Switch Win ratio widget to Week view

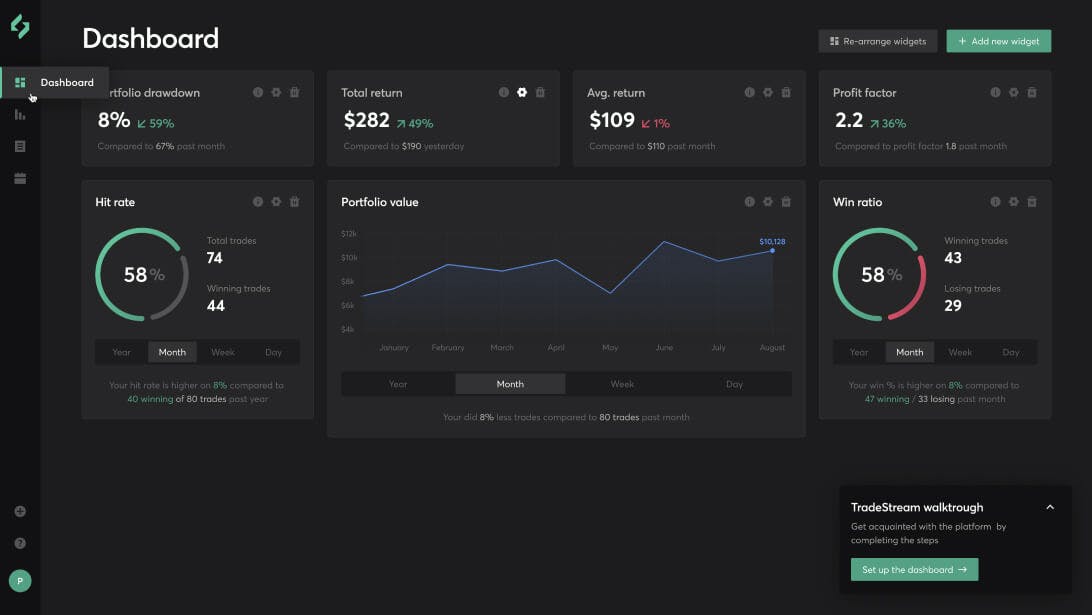[x=960, y=352]
